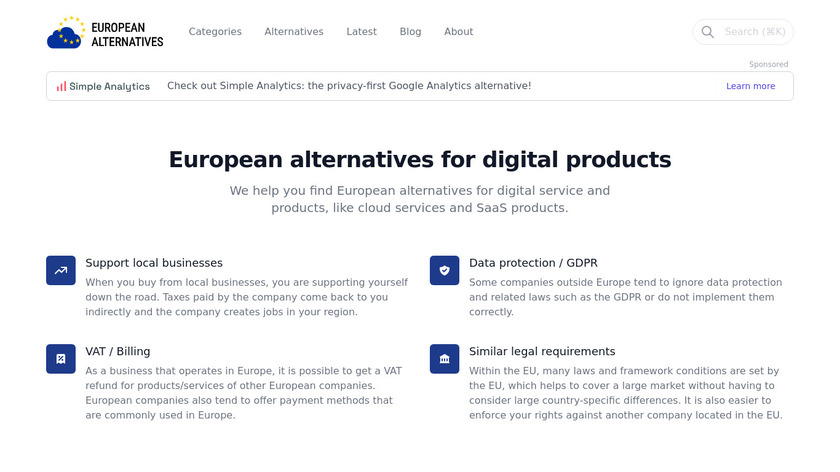Click the trending arrow icon beside Support local businesses

(61, 270)
